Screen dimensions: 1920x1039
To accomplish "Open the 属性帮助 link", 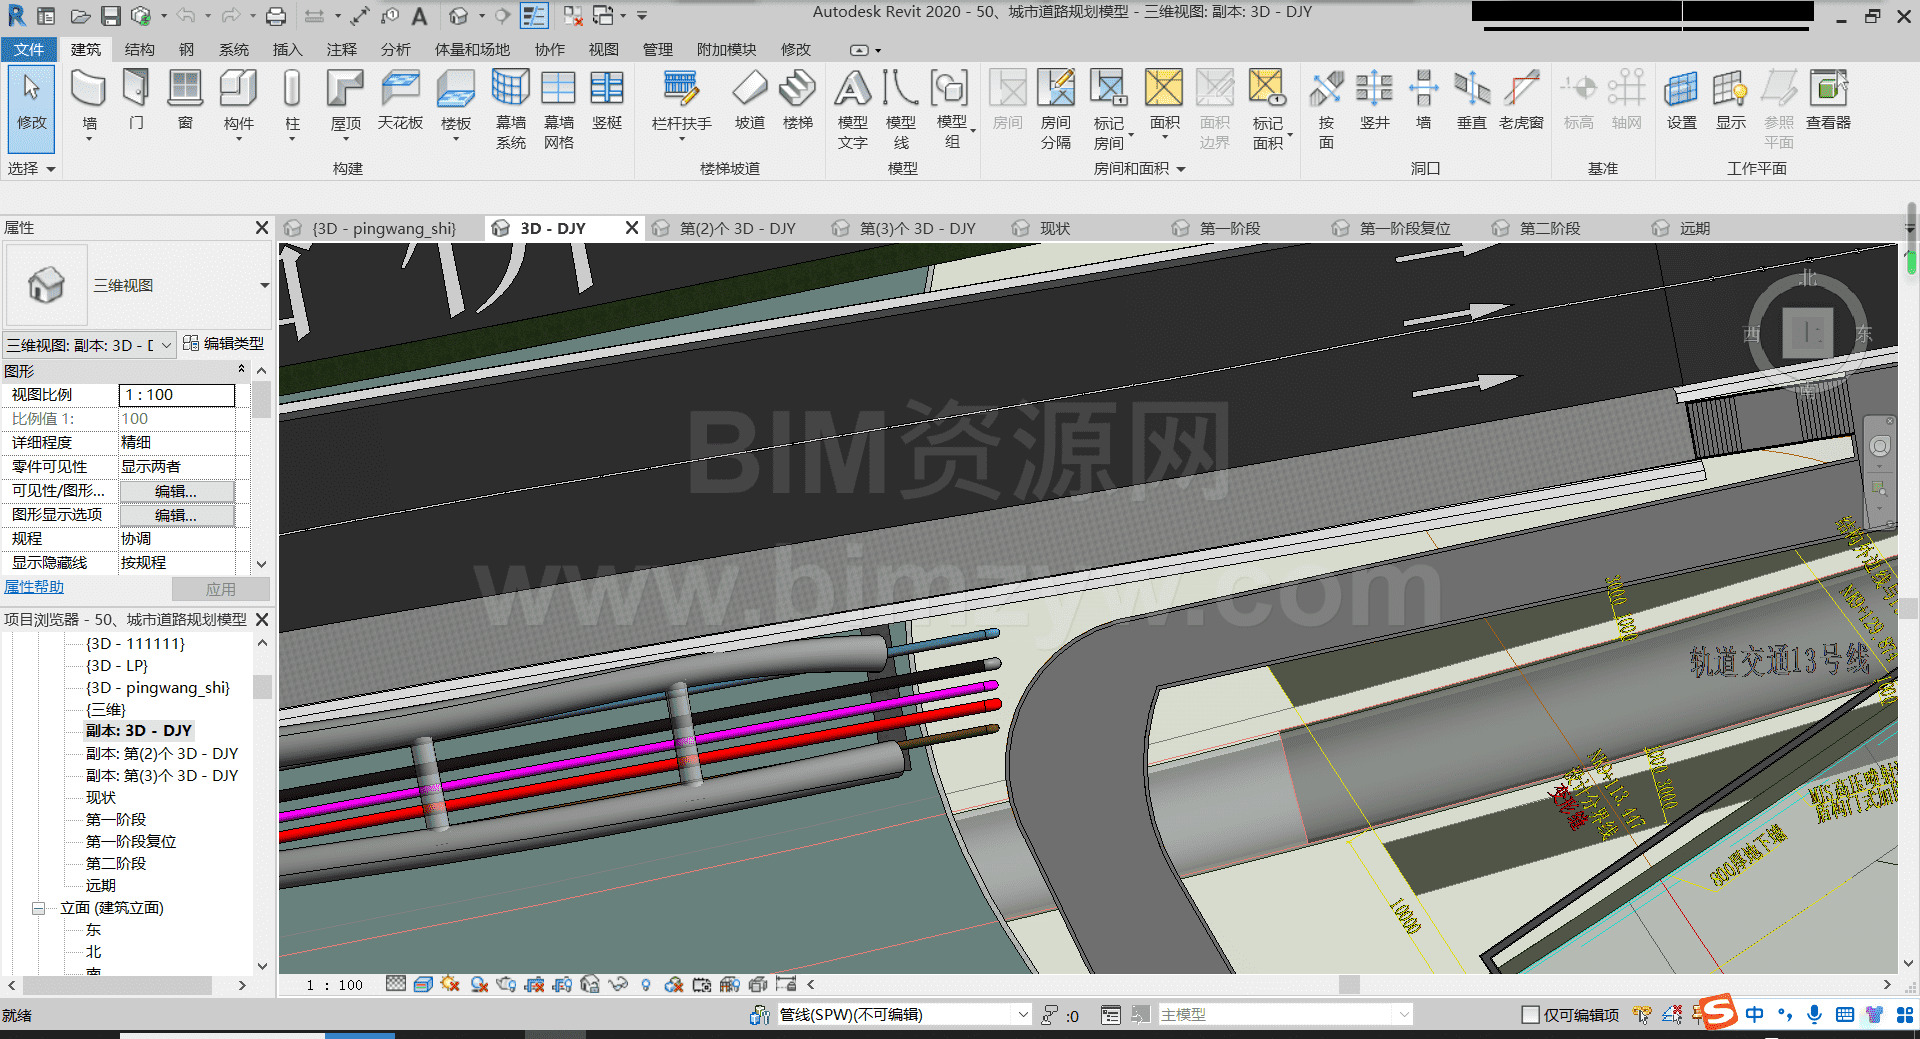I will (x=34, y=587).
